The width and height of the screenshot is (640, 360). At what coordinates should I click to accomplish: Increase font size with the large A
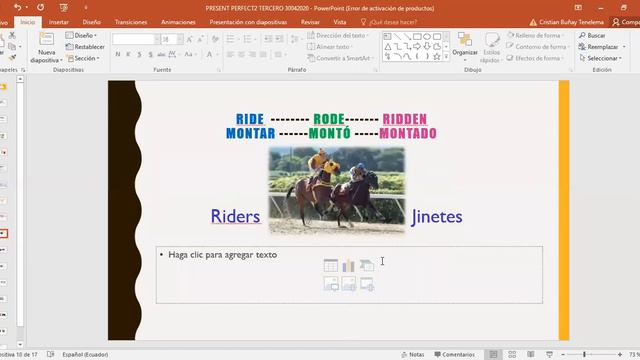pyautogui.click(x=189, y=39)
